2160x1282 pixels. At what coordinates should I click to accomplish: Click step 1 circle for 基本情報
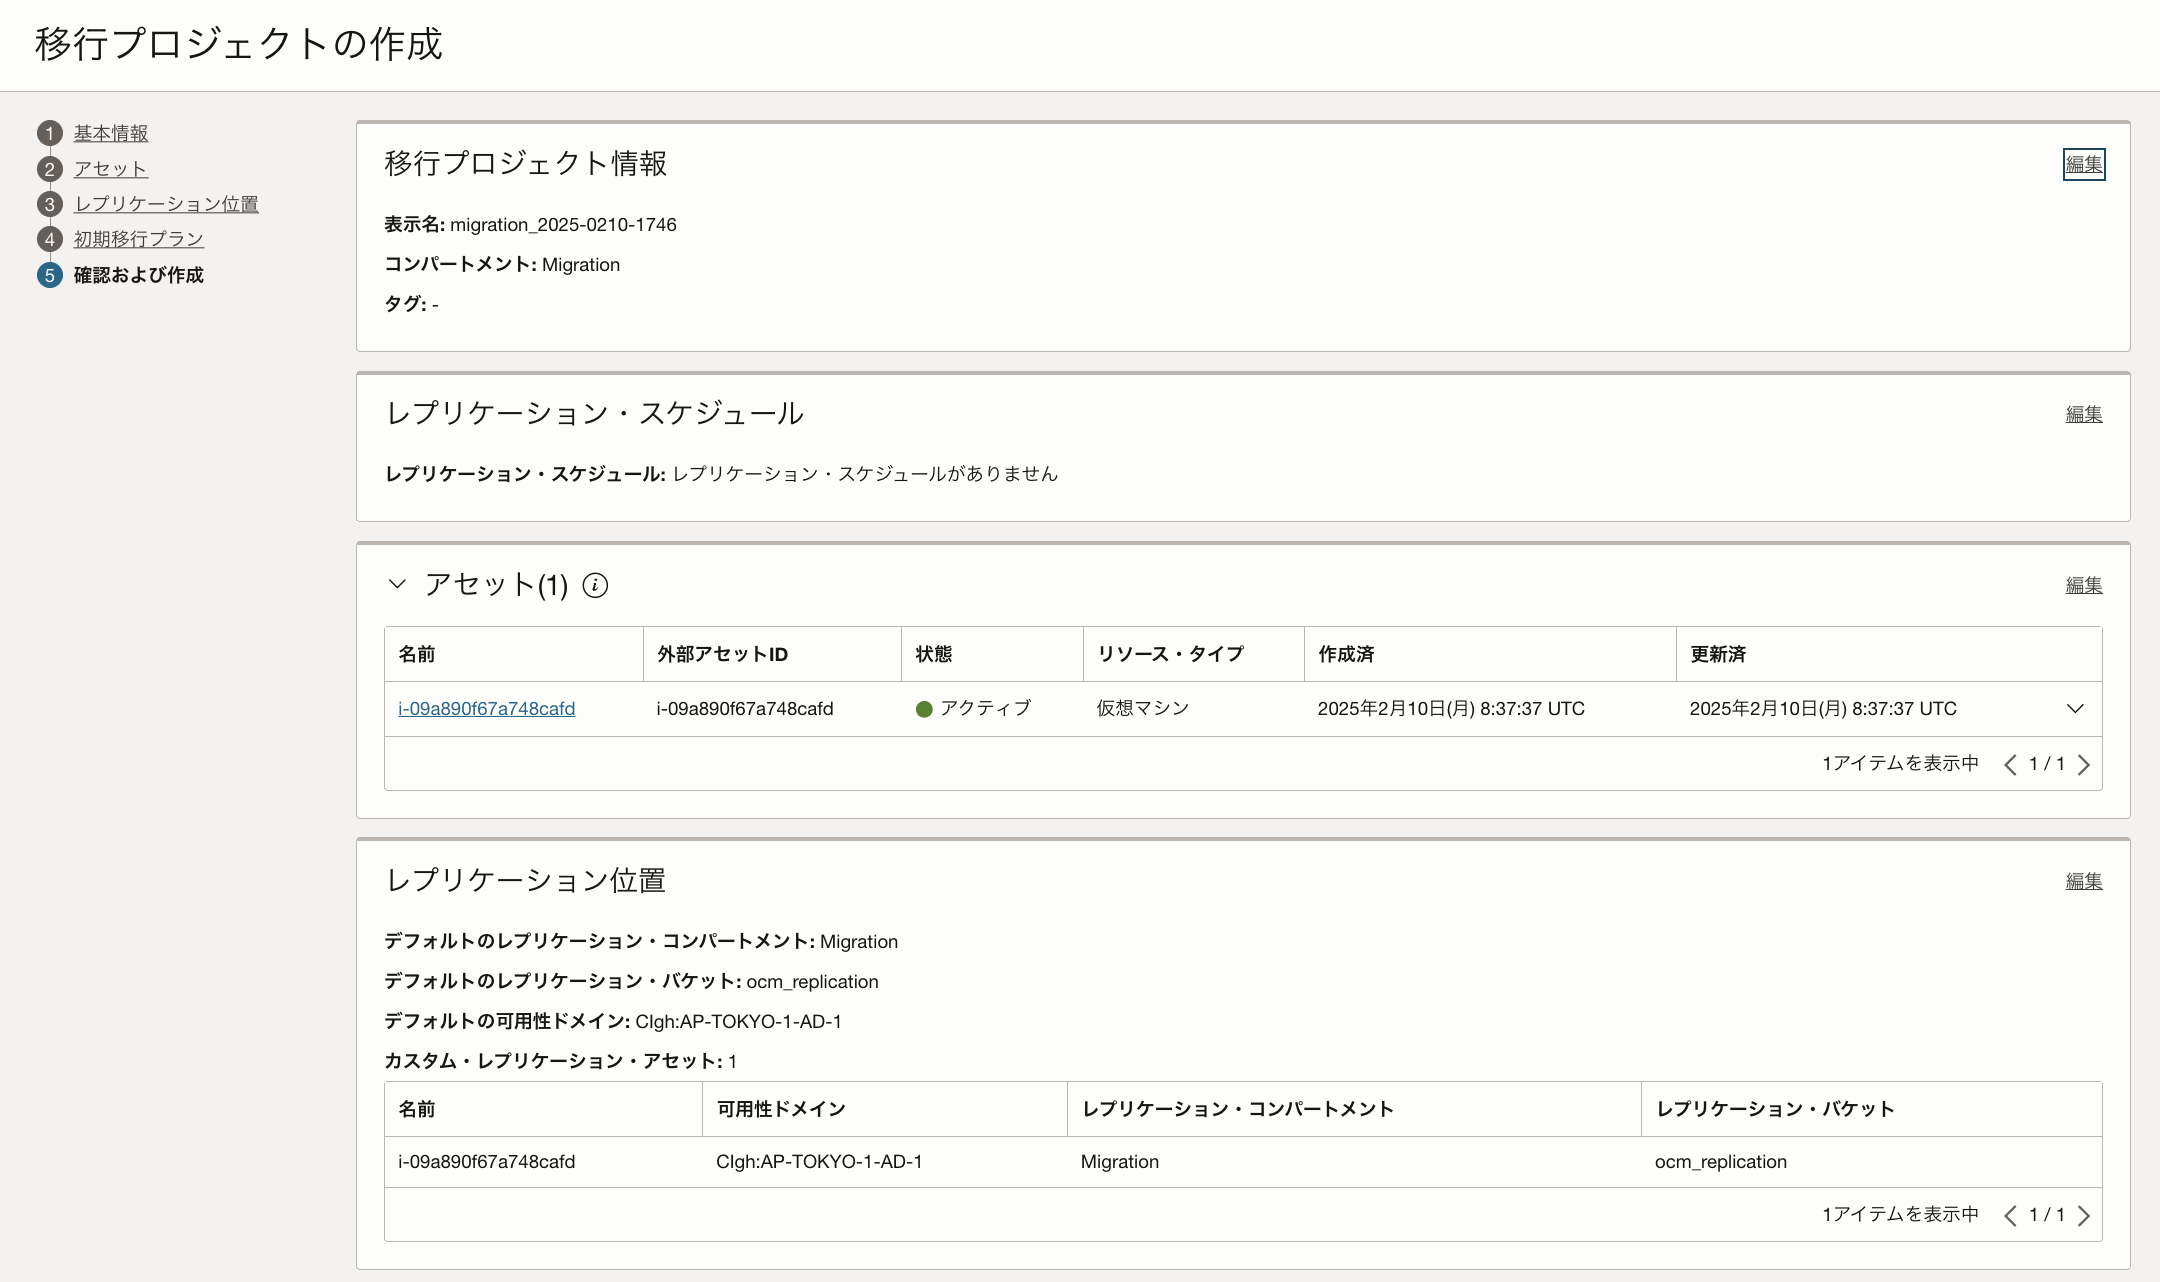tap(50, 133)
